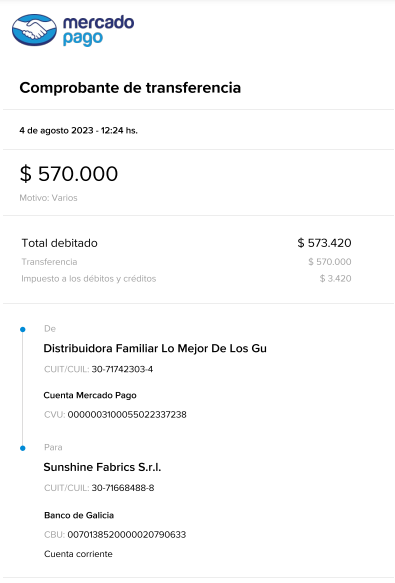
Task: Click the blue dot next to Para
Action: coord(23,448)
